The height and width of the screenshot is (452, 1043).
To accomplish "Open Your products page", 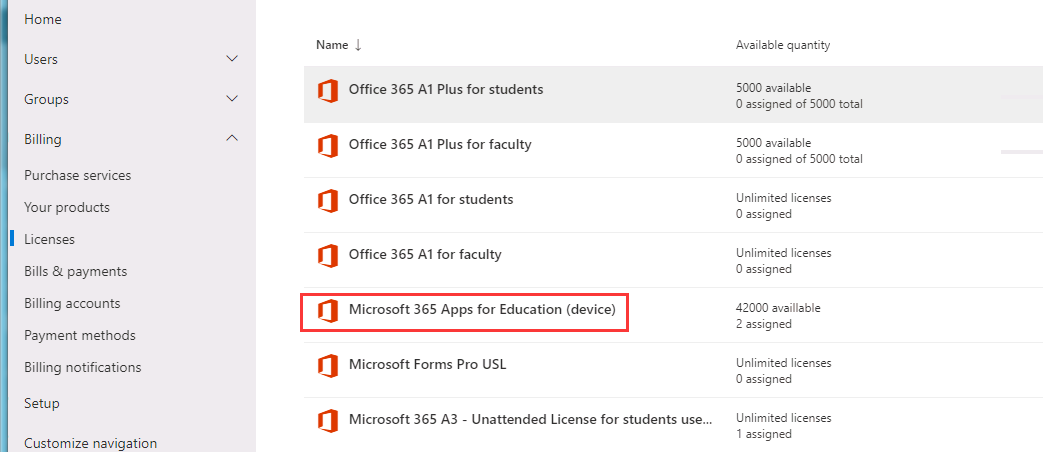I will coord(67,207).
